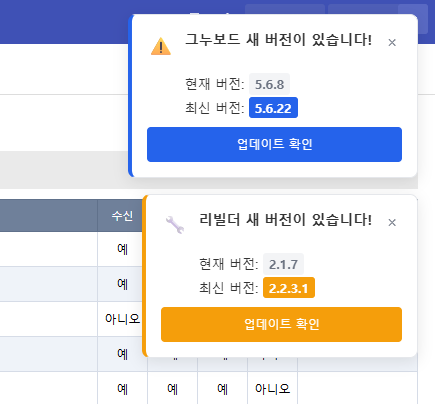Click 예 in the bottom row of 수신 column
This screenshot has height=404, width=435.
(x=122, y=389)
